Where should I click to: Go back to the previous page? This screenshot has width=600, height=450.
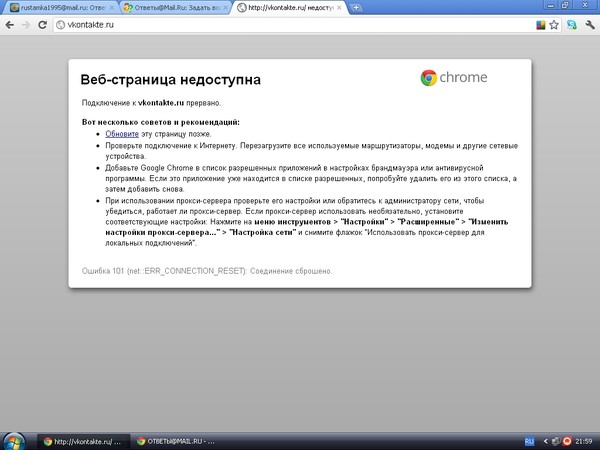click(x=10, y=25)
